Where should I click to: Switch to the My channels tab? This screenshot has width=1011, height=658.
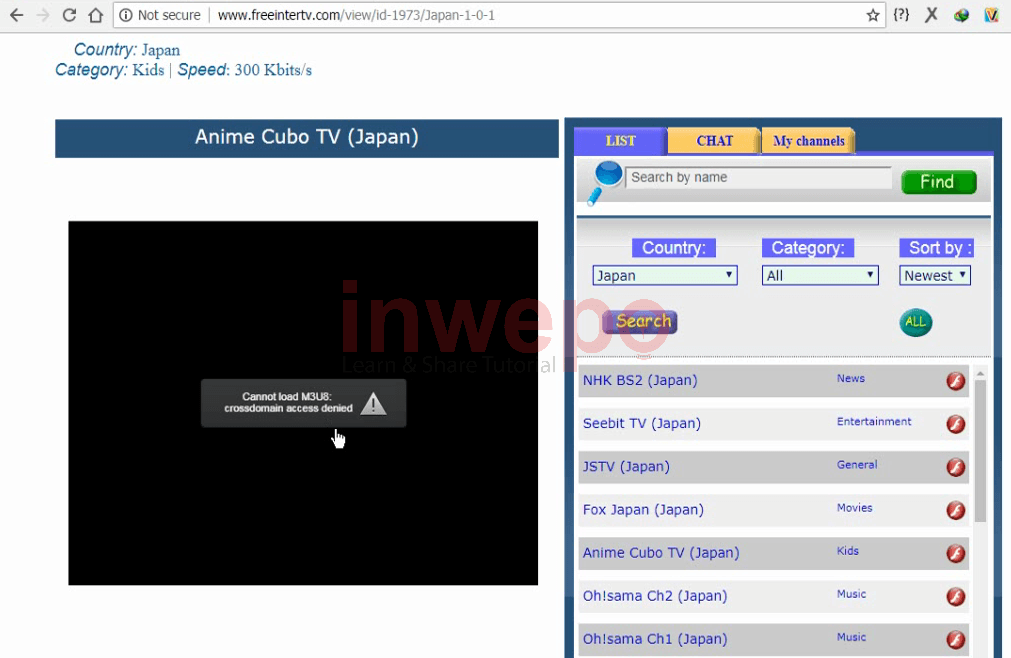pos(809,141)
